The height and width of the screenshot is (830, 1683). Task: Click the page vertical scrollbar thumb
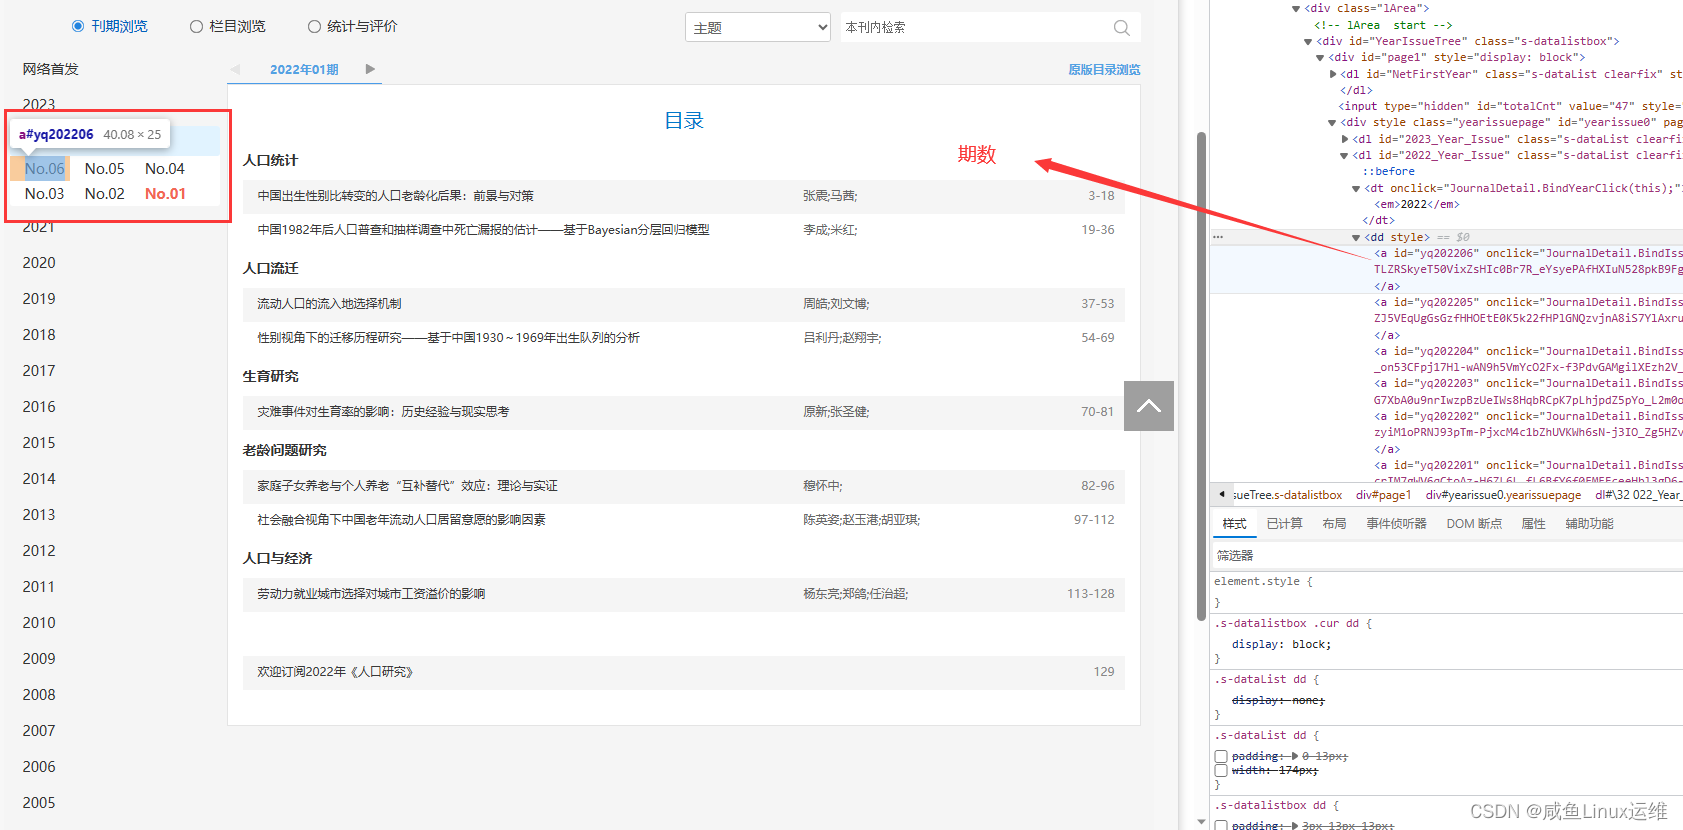click(x=1201, y=375)
